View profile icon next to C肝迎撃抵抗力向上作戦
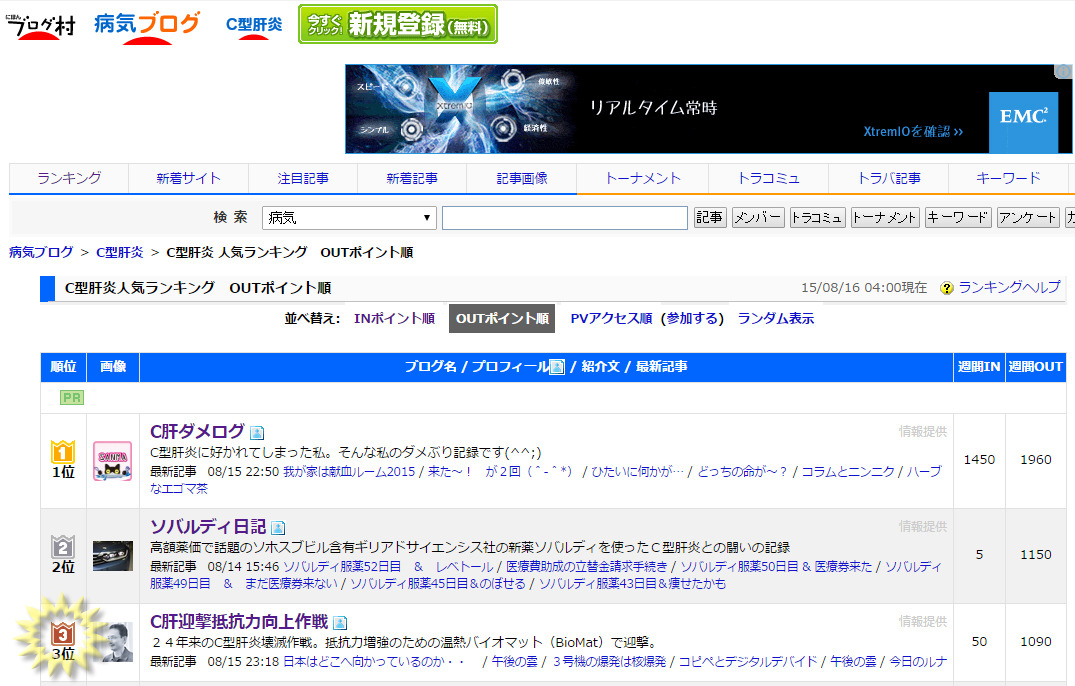This screenshot has width=1075, height=686. (x=340, y=622)
